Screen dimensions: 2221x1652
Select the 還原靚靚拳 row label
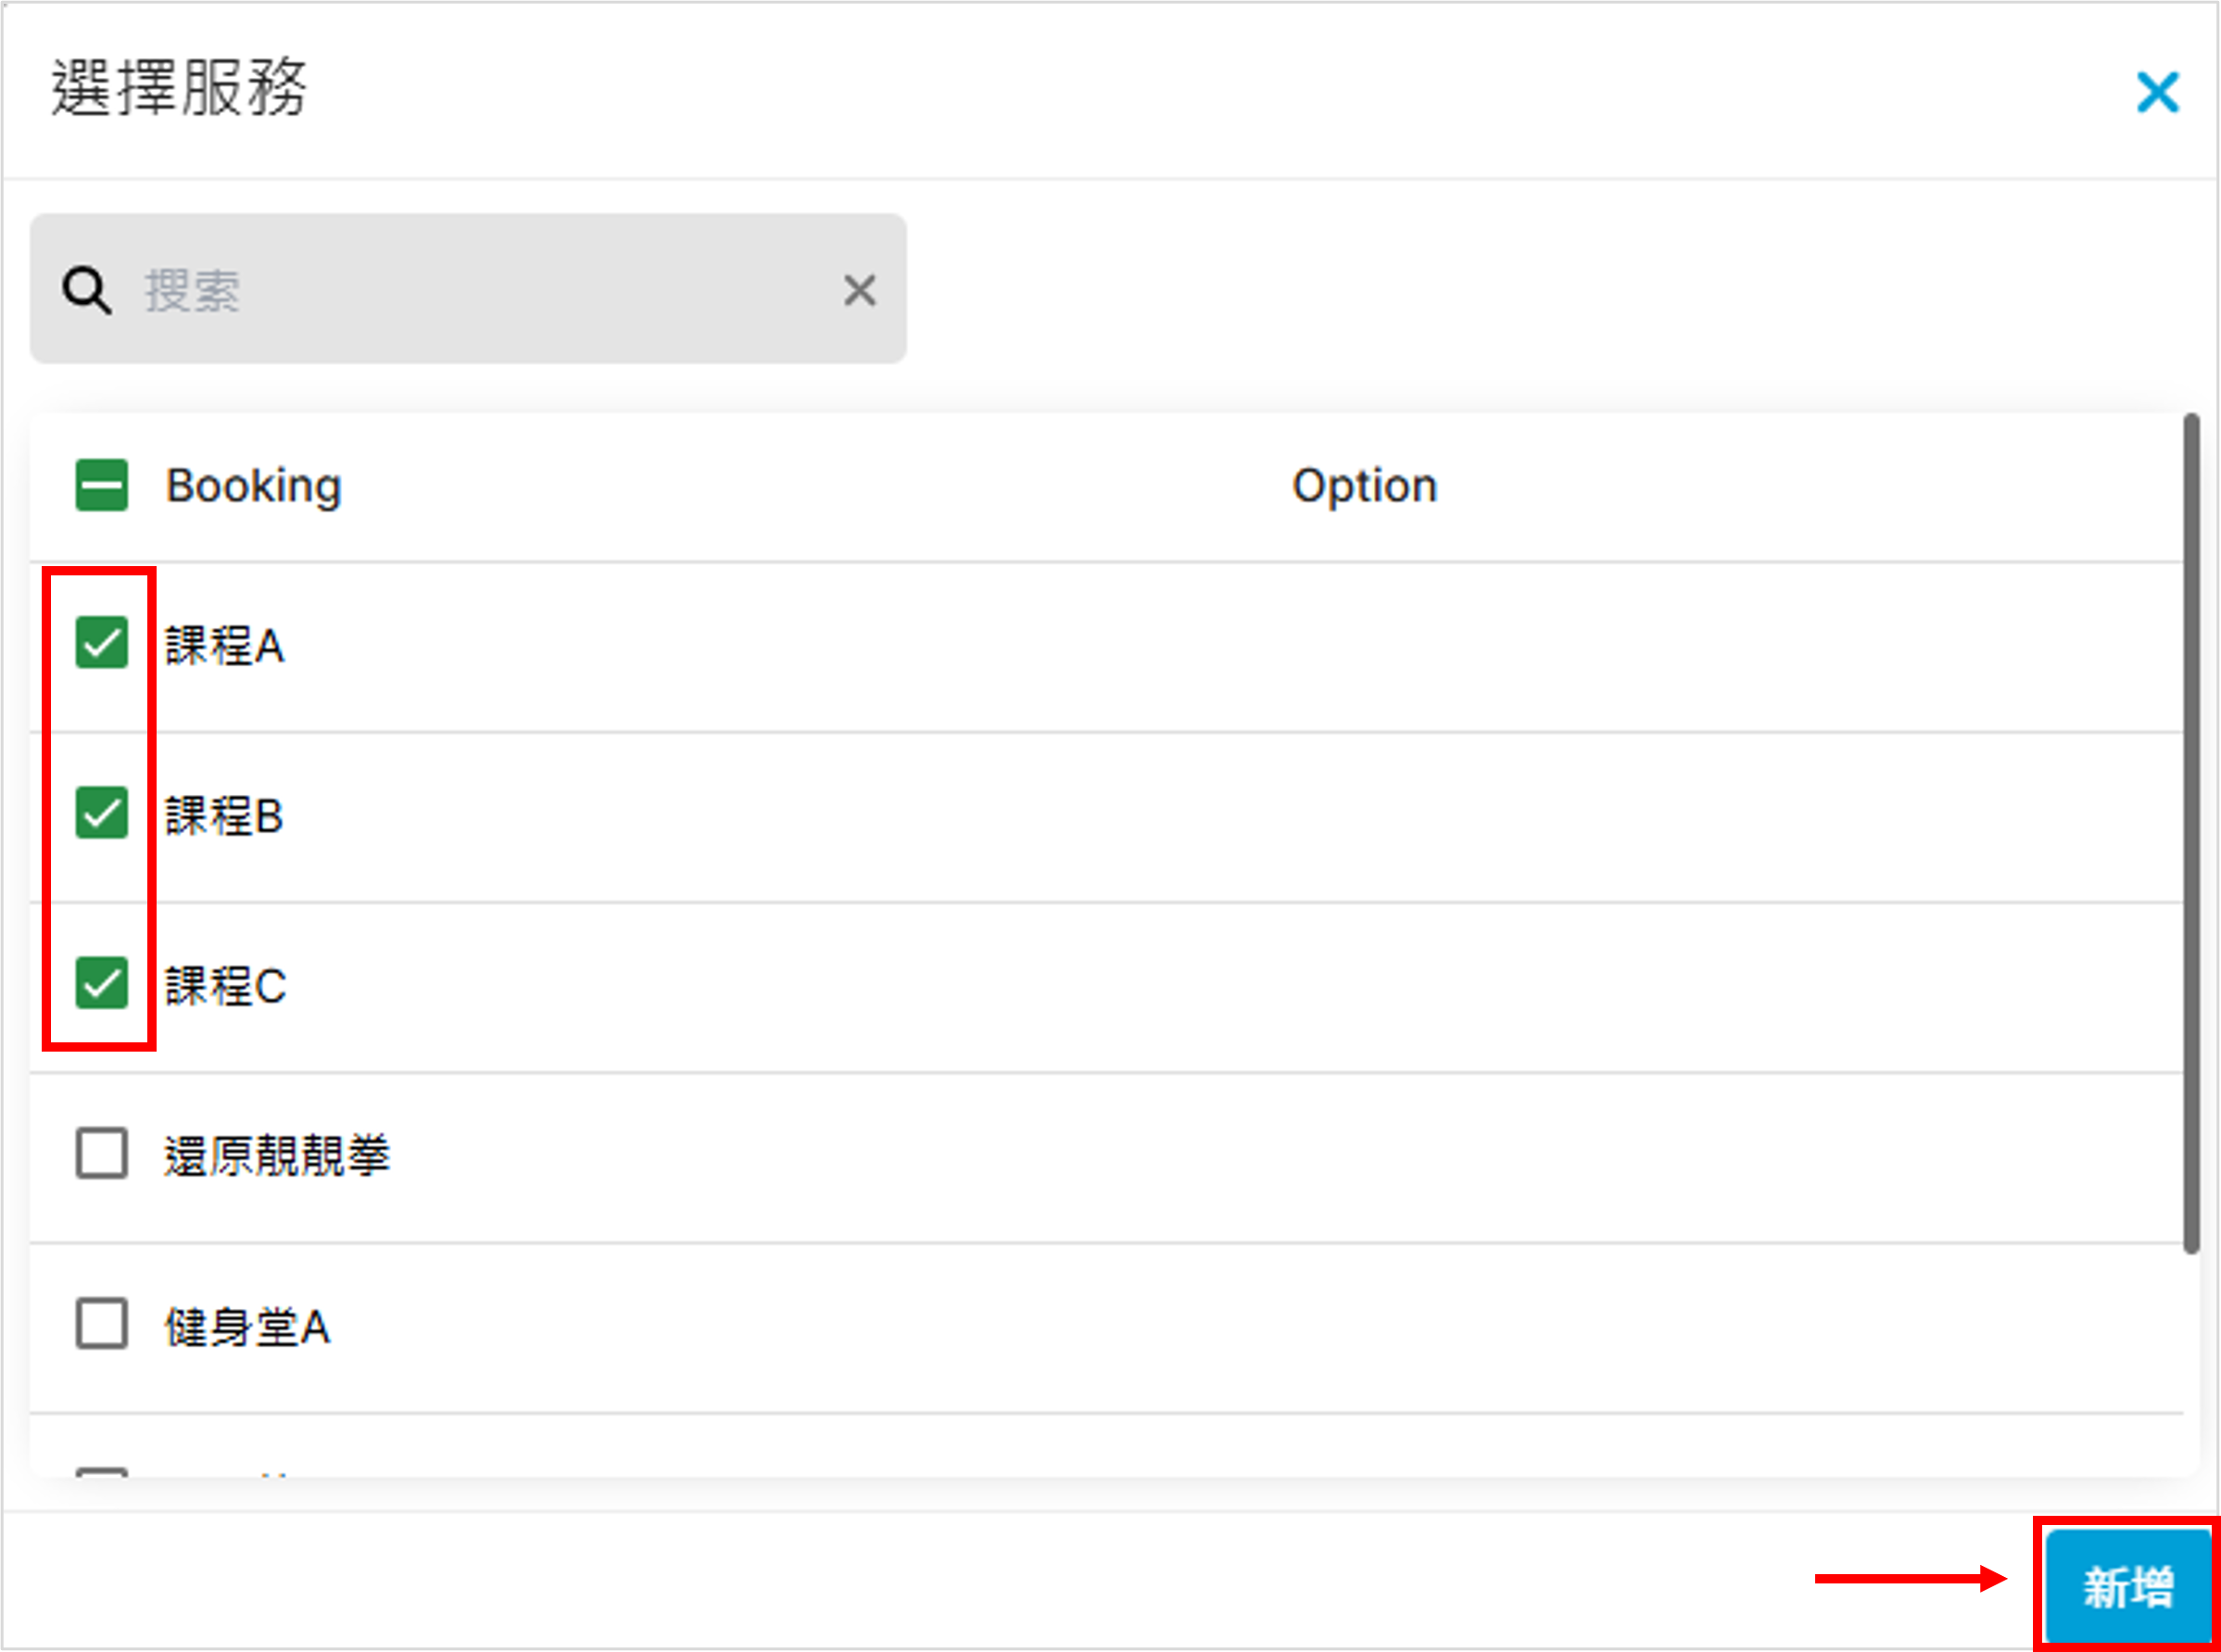click(x=277, y=1156)
